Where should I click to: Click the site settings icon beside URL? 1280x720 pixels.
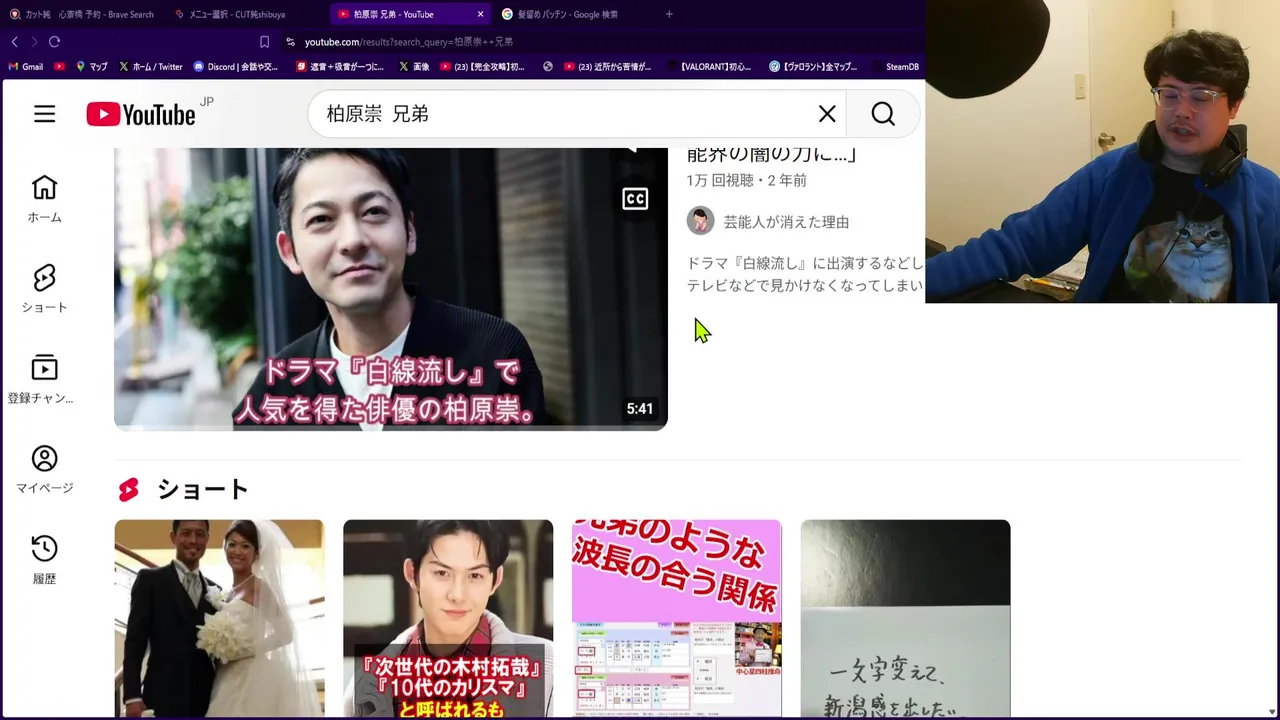290,42
